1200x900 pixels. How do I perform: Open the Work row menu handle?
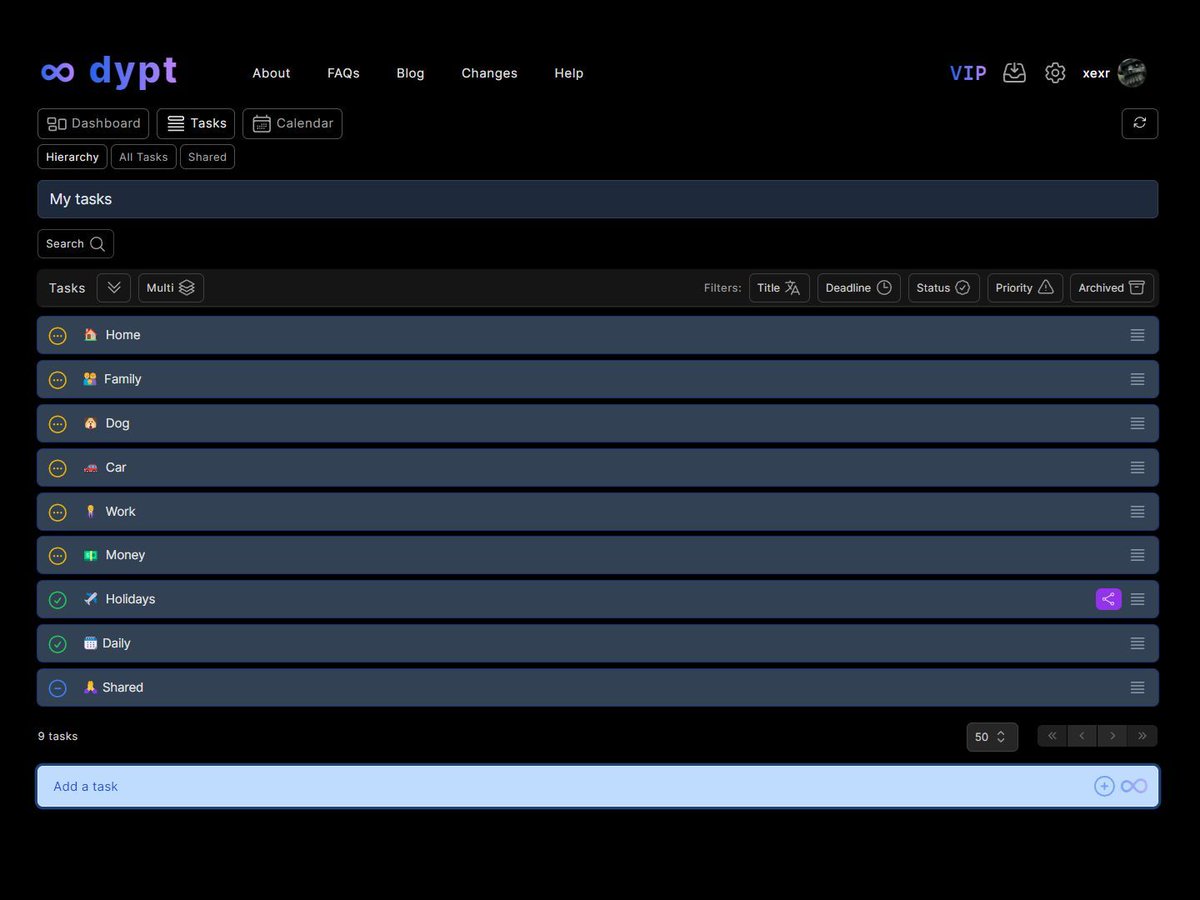1138,511
